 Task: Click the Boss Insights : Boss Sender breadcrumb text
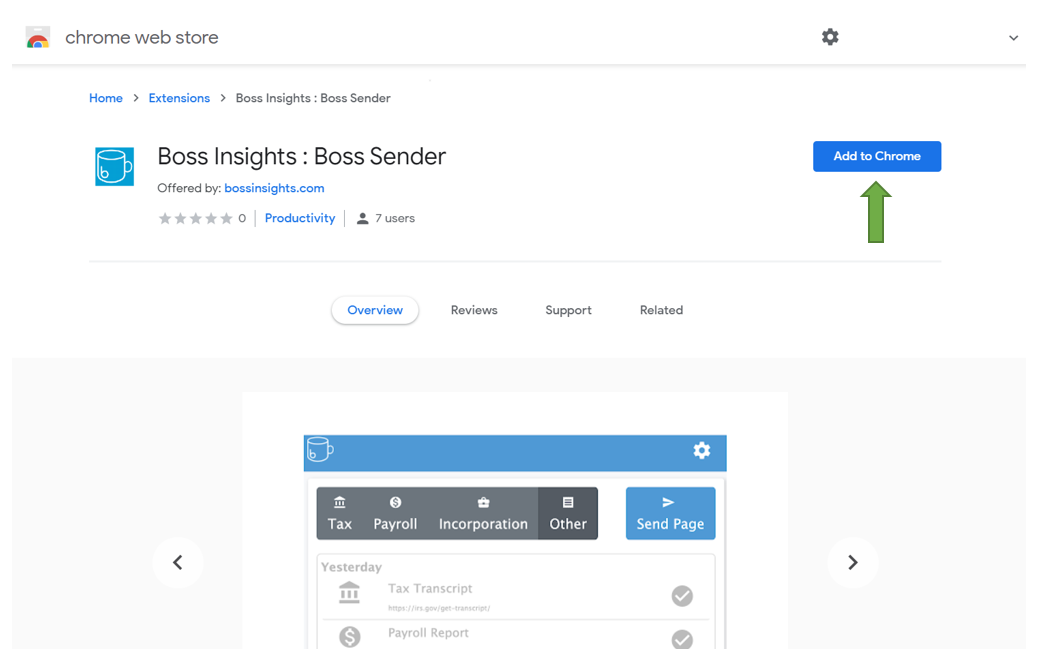point(313,98)
